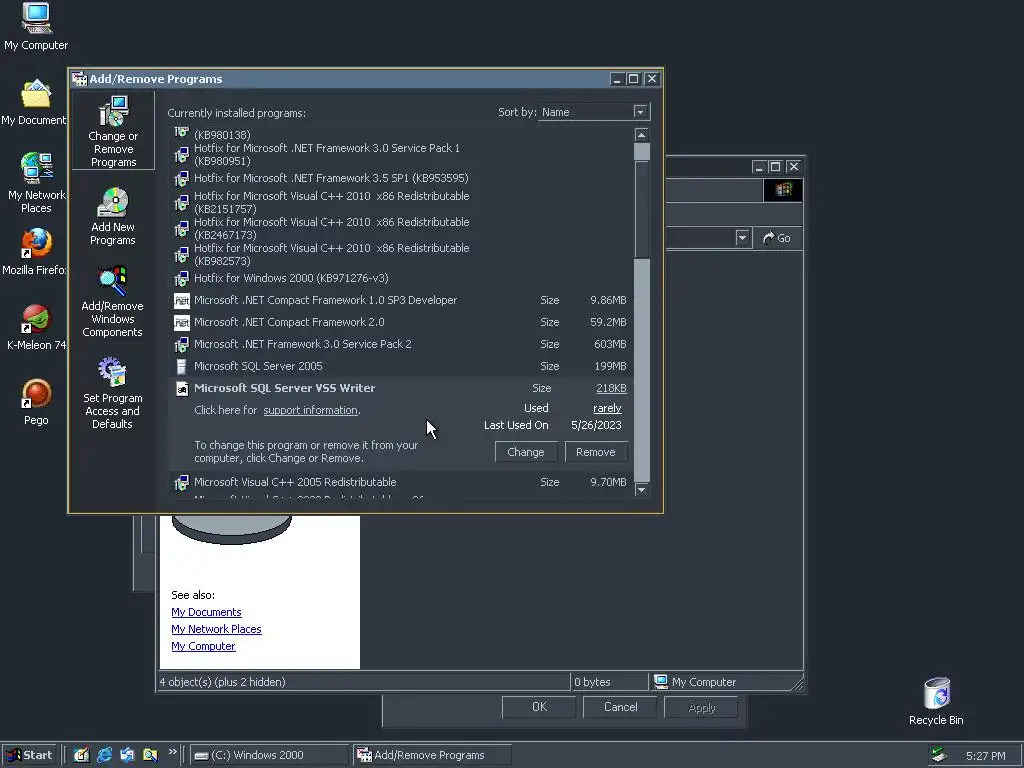Click icon of .NET Framework 3.0 Service Pack 2

click(182, 344)
